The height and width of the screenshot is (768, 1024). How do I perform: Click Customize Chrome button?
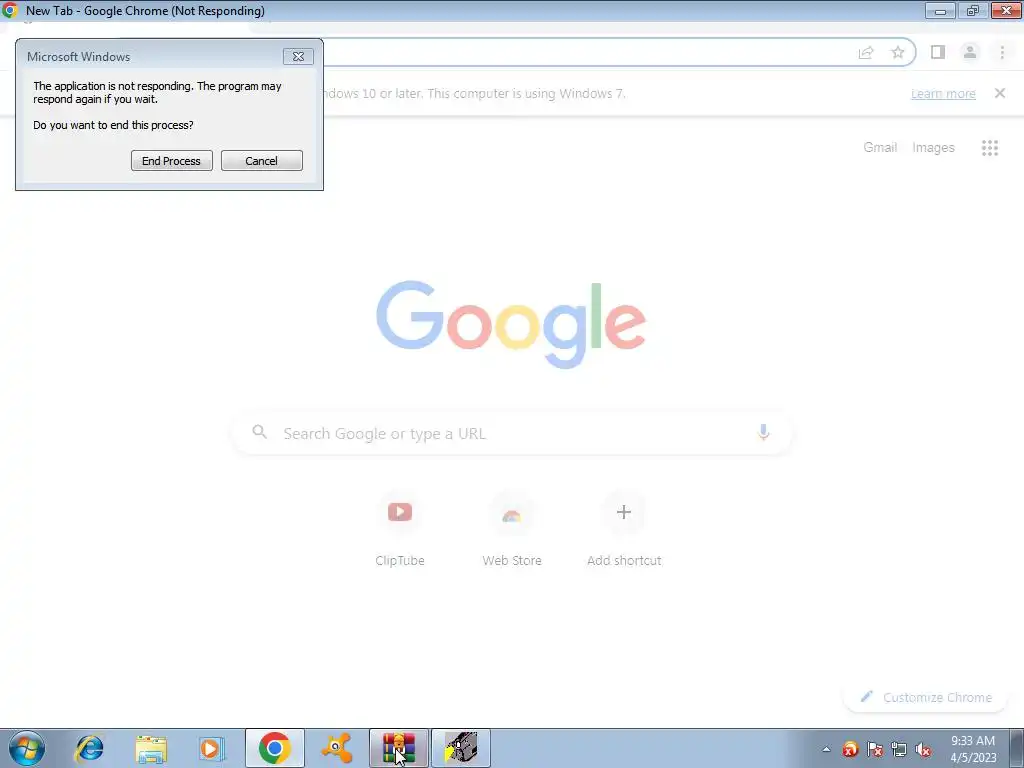(x=926, y=697)
